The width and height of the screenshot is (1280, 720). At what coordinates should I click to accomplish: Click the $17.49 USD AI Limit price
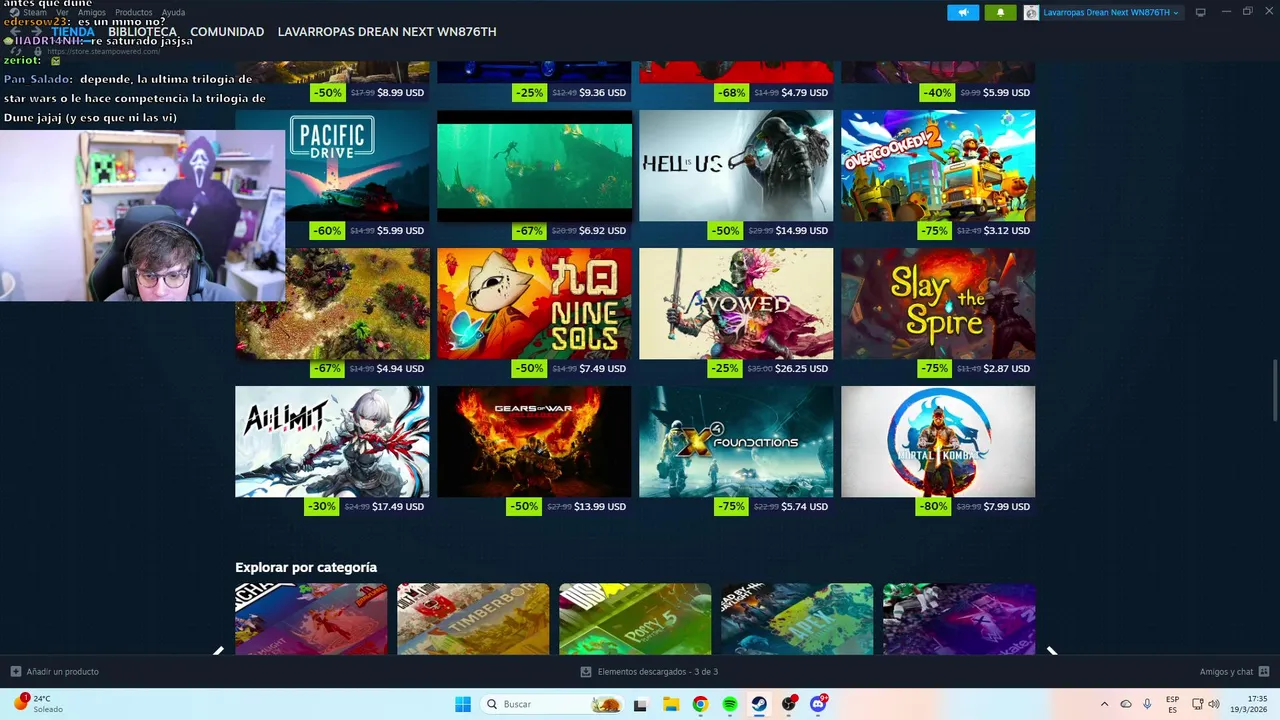(x=398, y=507)
